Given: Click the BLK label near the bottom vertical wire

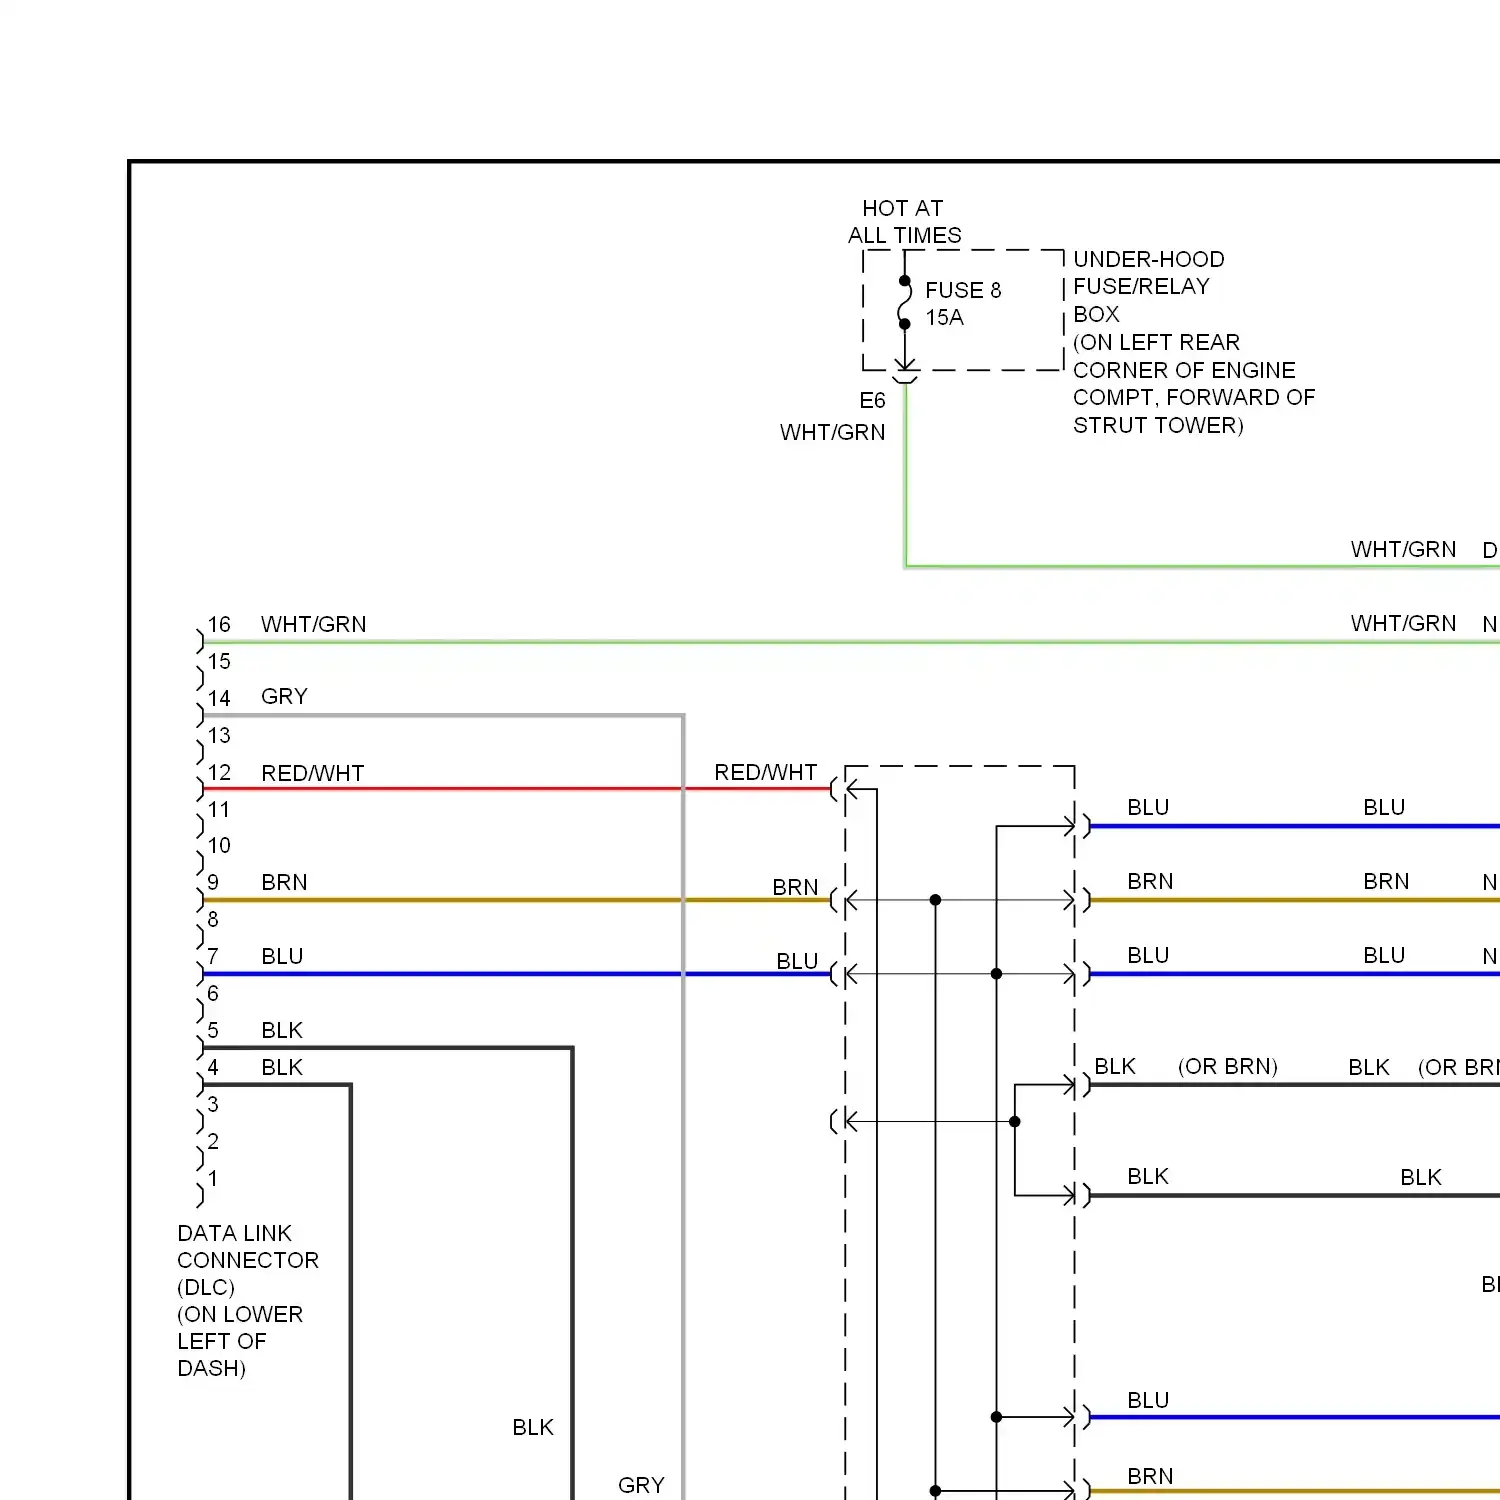Looking at the screenshot, I should tap(532, 1428).
